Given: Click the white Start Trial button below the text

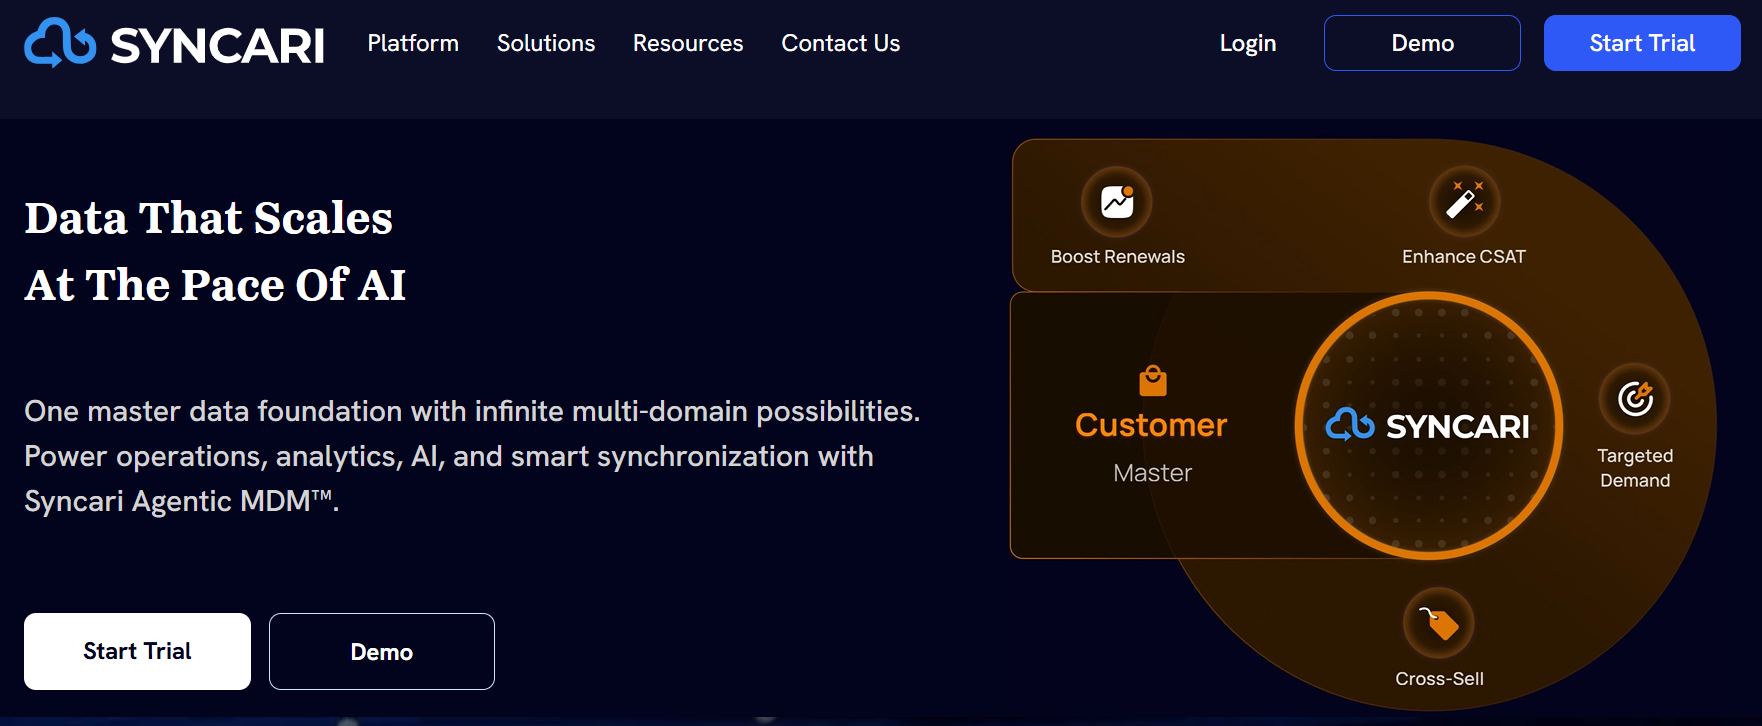Looking at the screenshot, I should [137, 651].
